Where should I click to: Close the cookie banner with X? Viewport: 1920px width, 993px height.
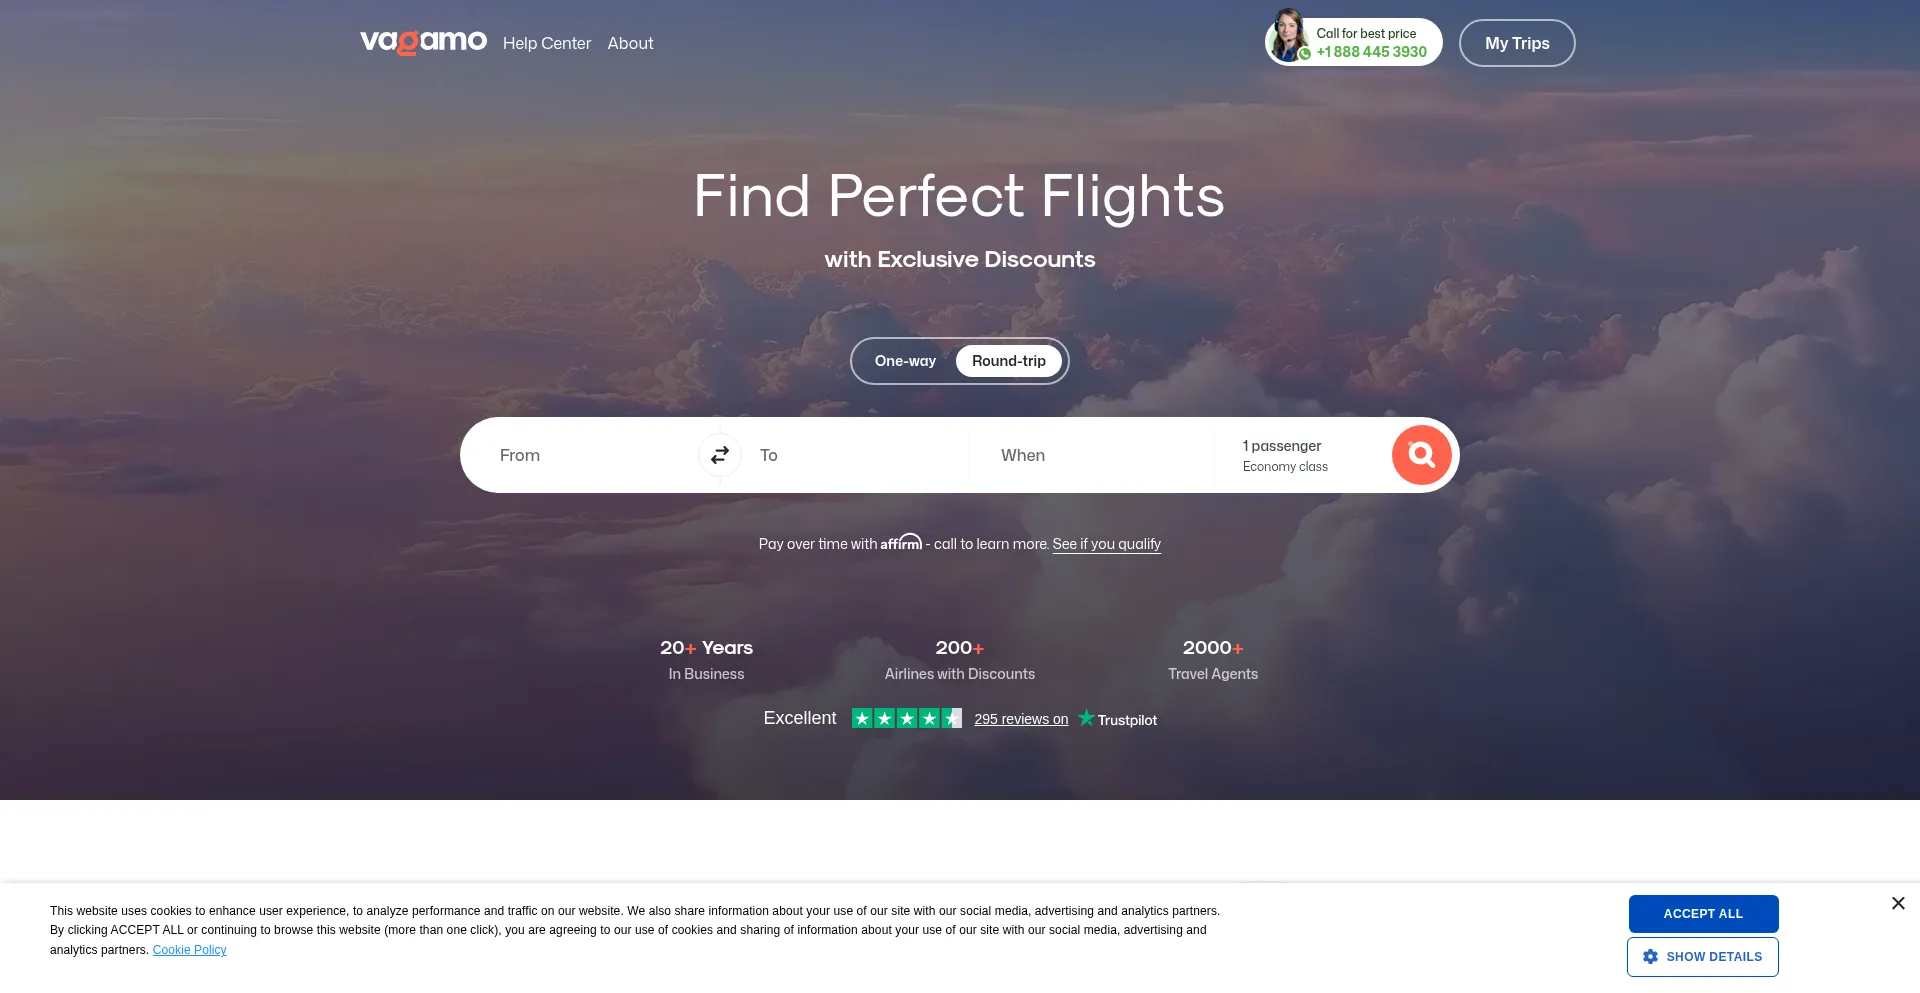pyautogui.click(x=1898, y=903)
